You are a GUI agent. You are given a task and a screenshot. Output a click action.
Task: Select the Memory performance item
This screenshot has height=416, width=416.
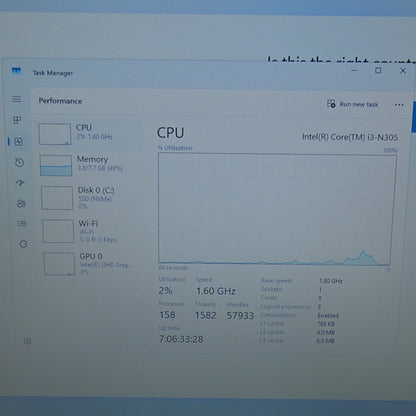pos(89,165)
